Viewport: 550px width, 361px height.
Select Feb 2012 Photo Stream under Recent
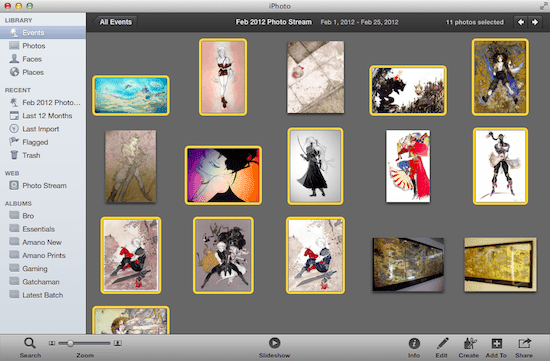tap(43, 102)
